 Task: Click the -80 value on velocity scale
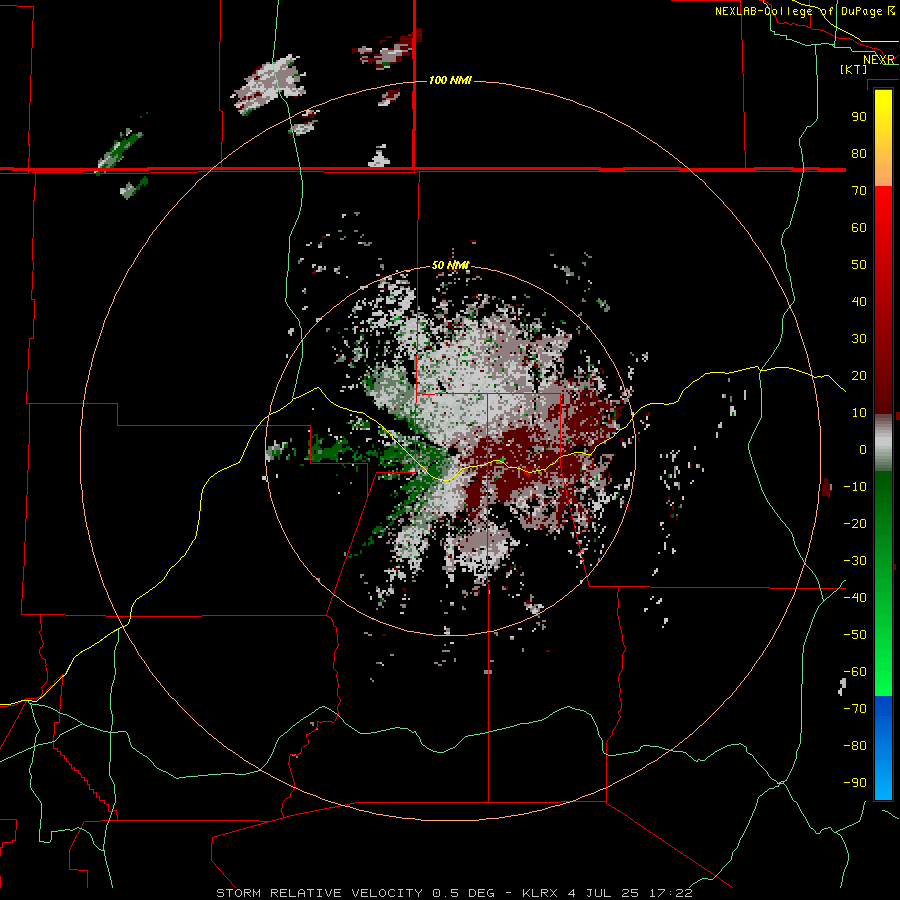(x=855, y=746)
